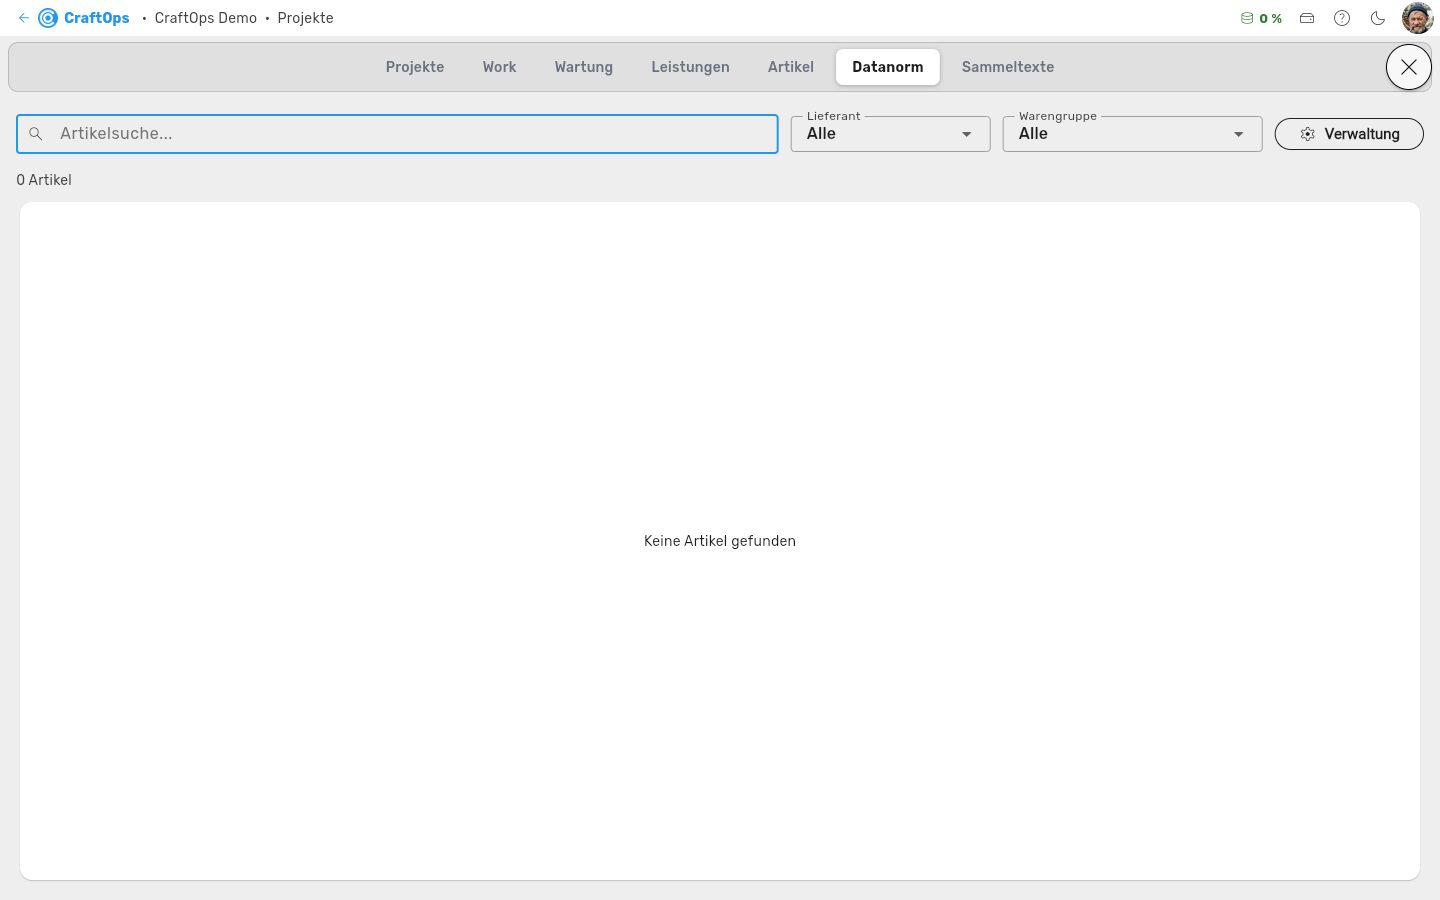Expand the Lieferant dropdown
This screenshot has width=1440, height=900.
pyautogui.click(x=890, y=134)
